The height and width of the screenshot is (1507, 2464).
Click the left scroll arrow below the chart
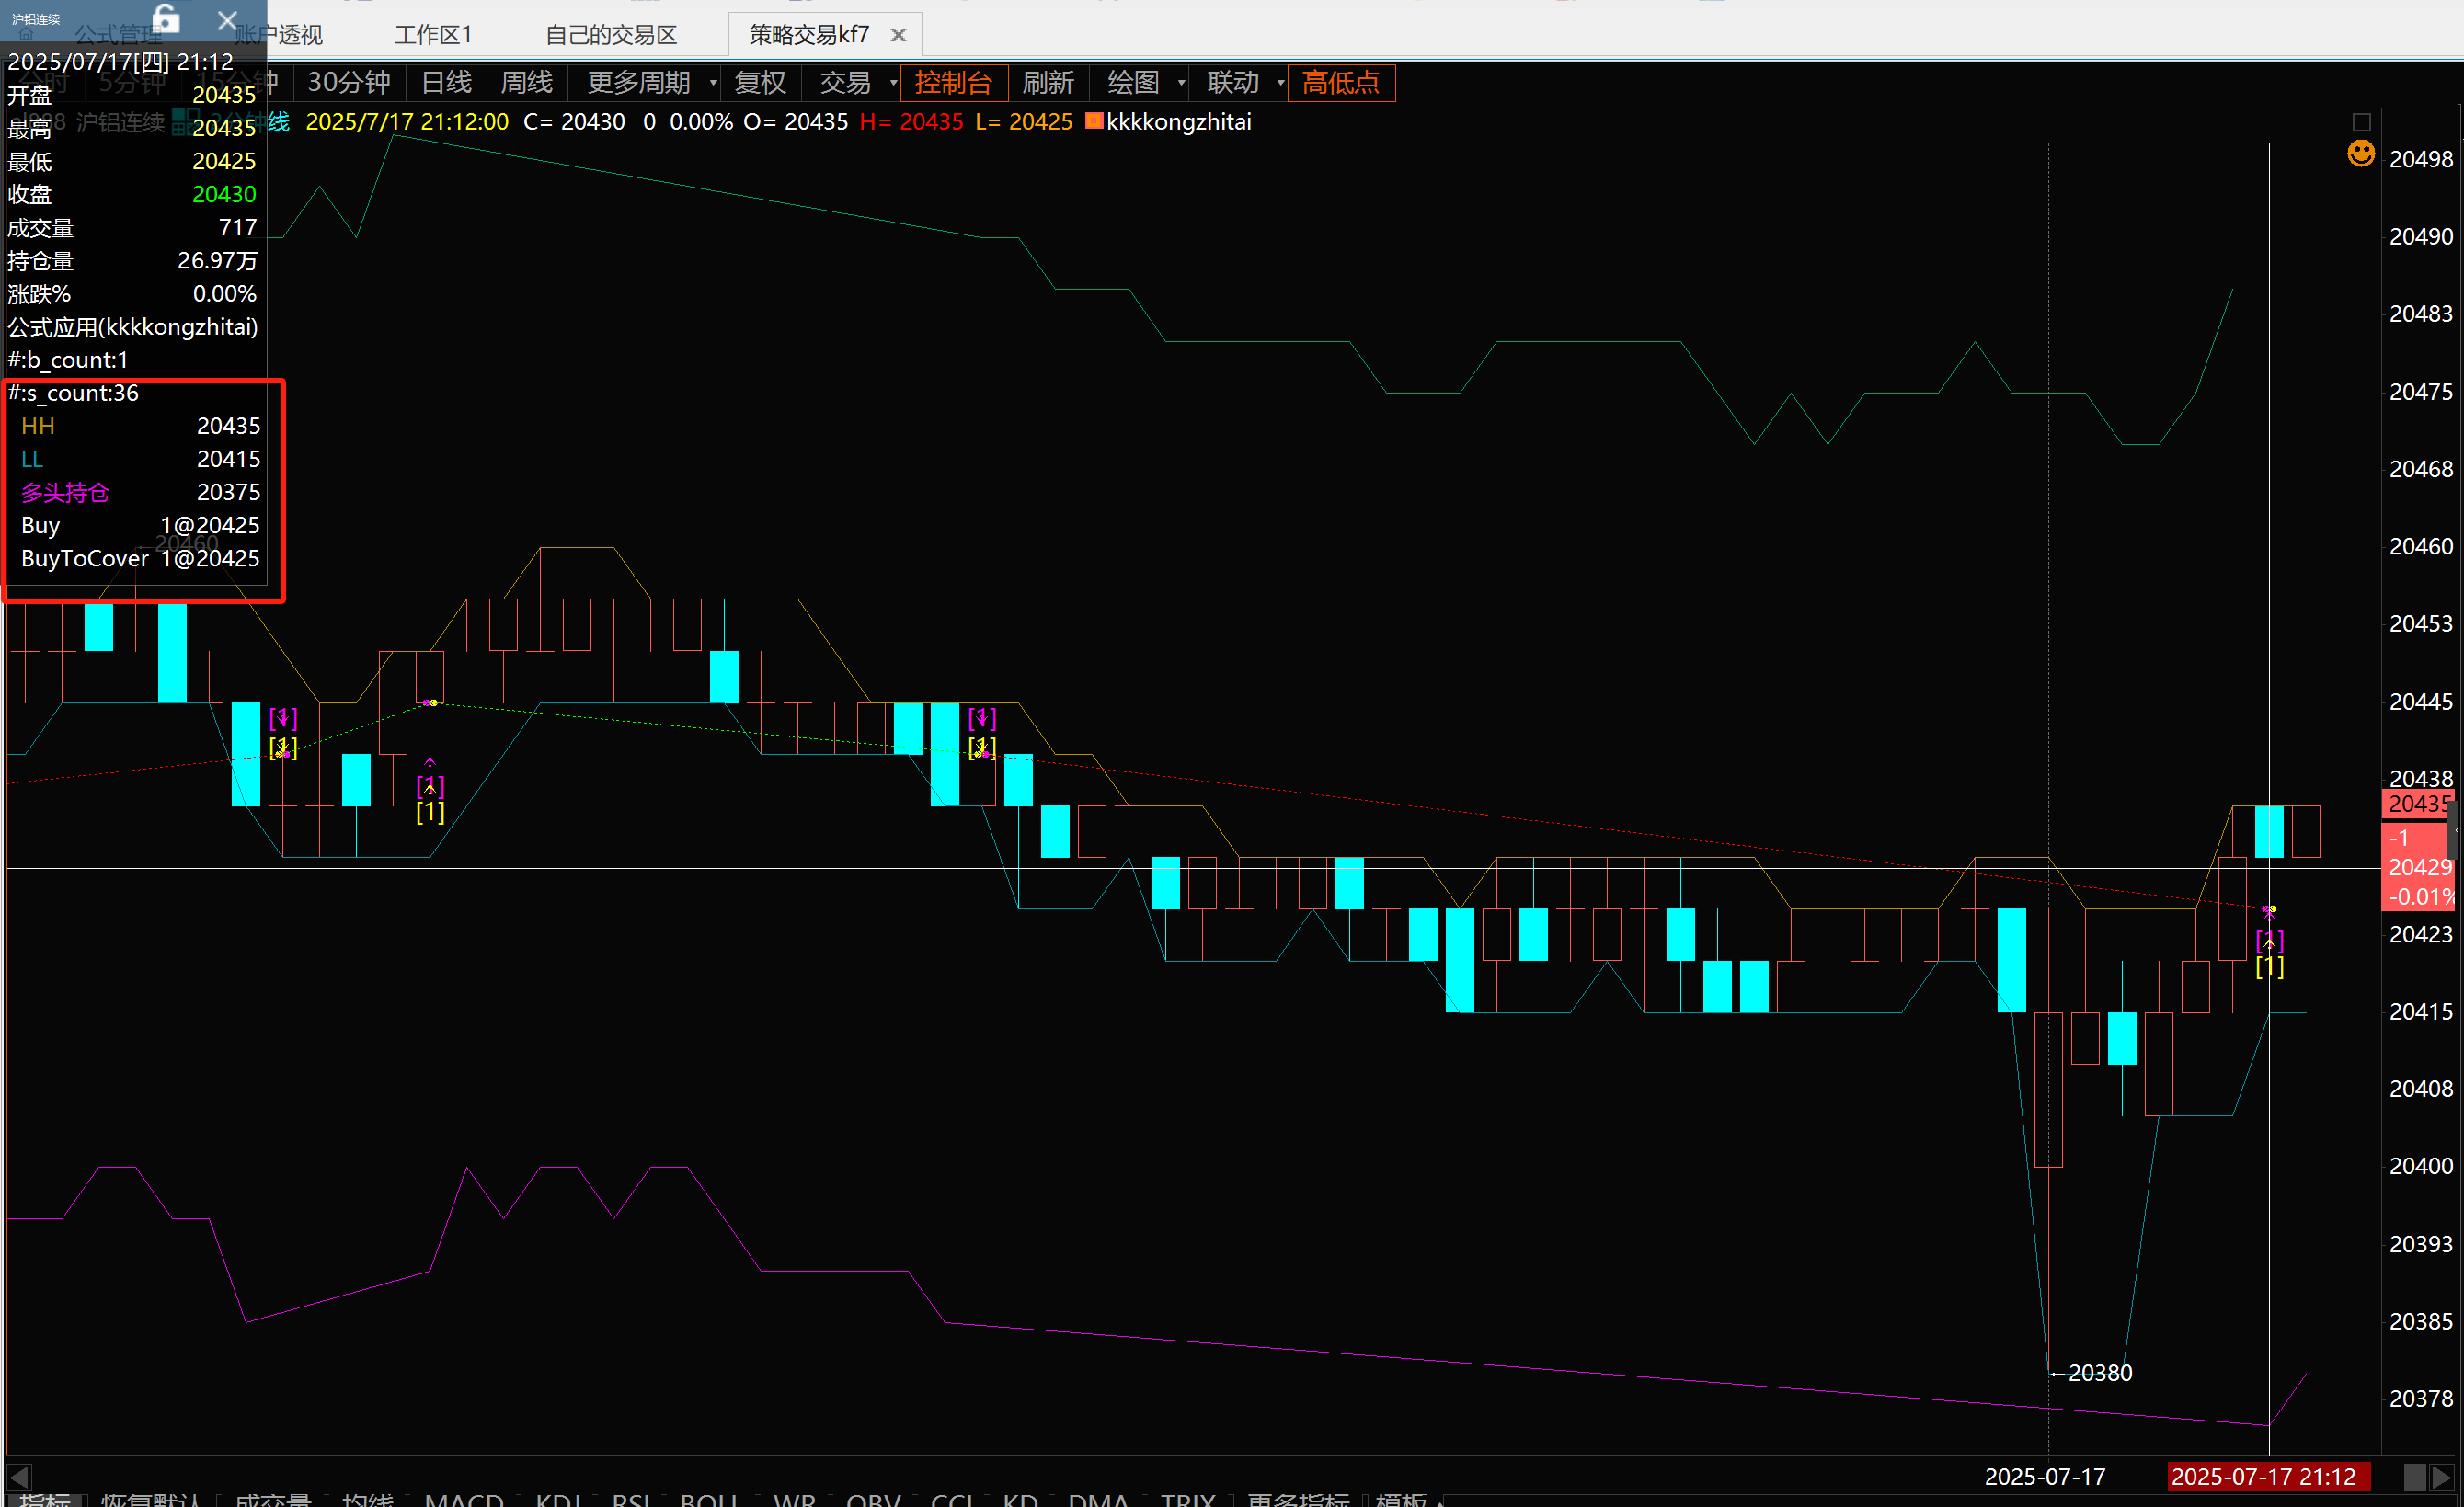pyautogui.click(x=19, y=1476)
